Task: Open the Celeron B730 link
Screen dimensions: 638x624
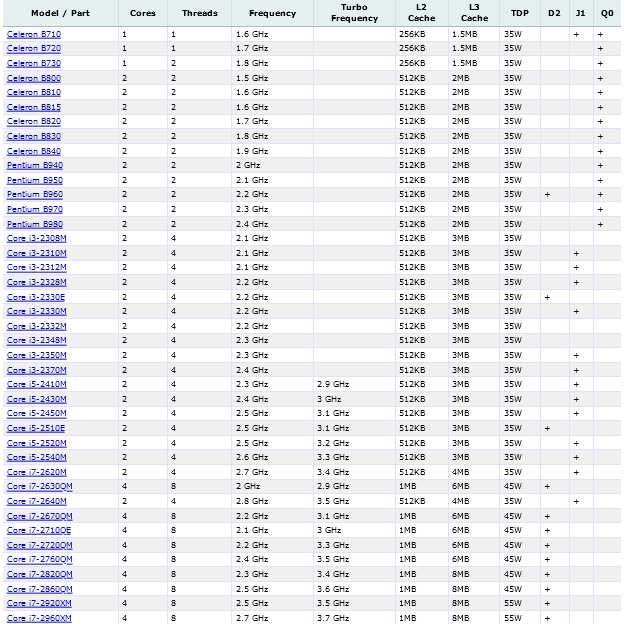Action: click(x=34, y=63)
